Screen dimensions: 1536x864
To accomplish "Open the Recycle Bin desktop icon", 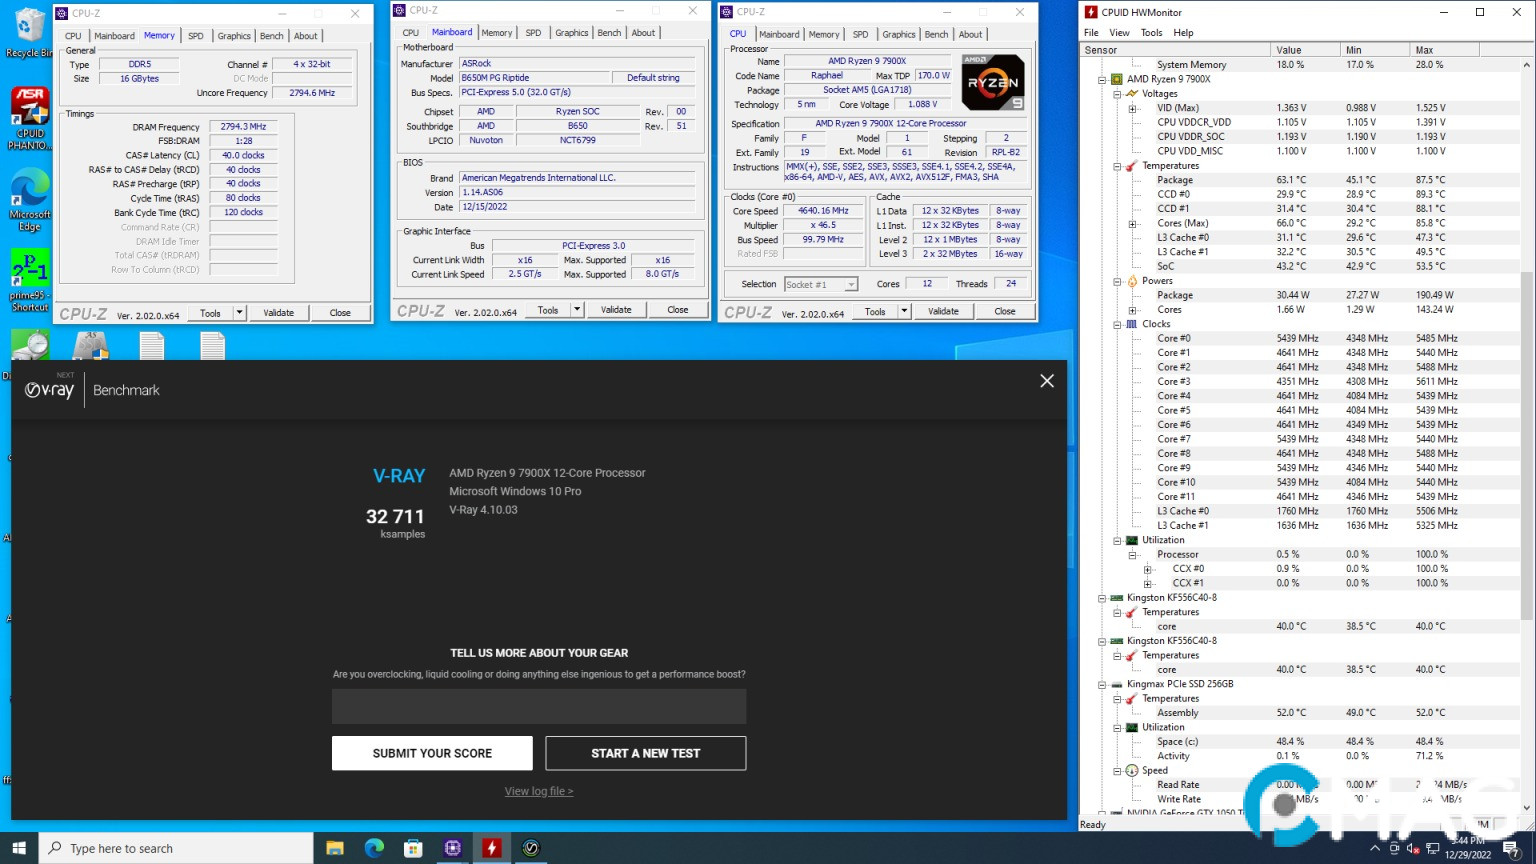I will [28, 25].
